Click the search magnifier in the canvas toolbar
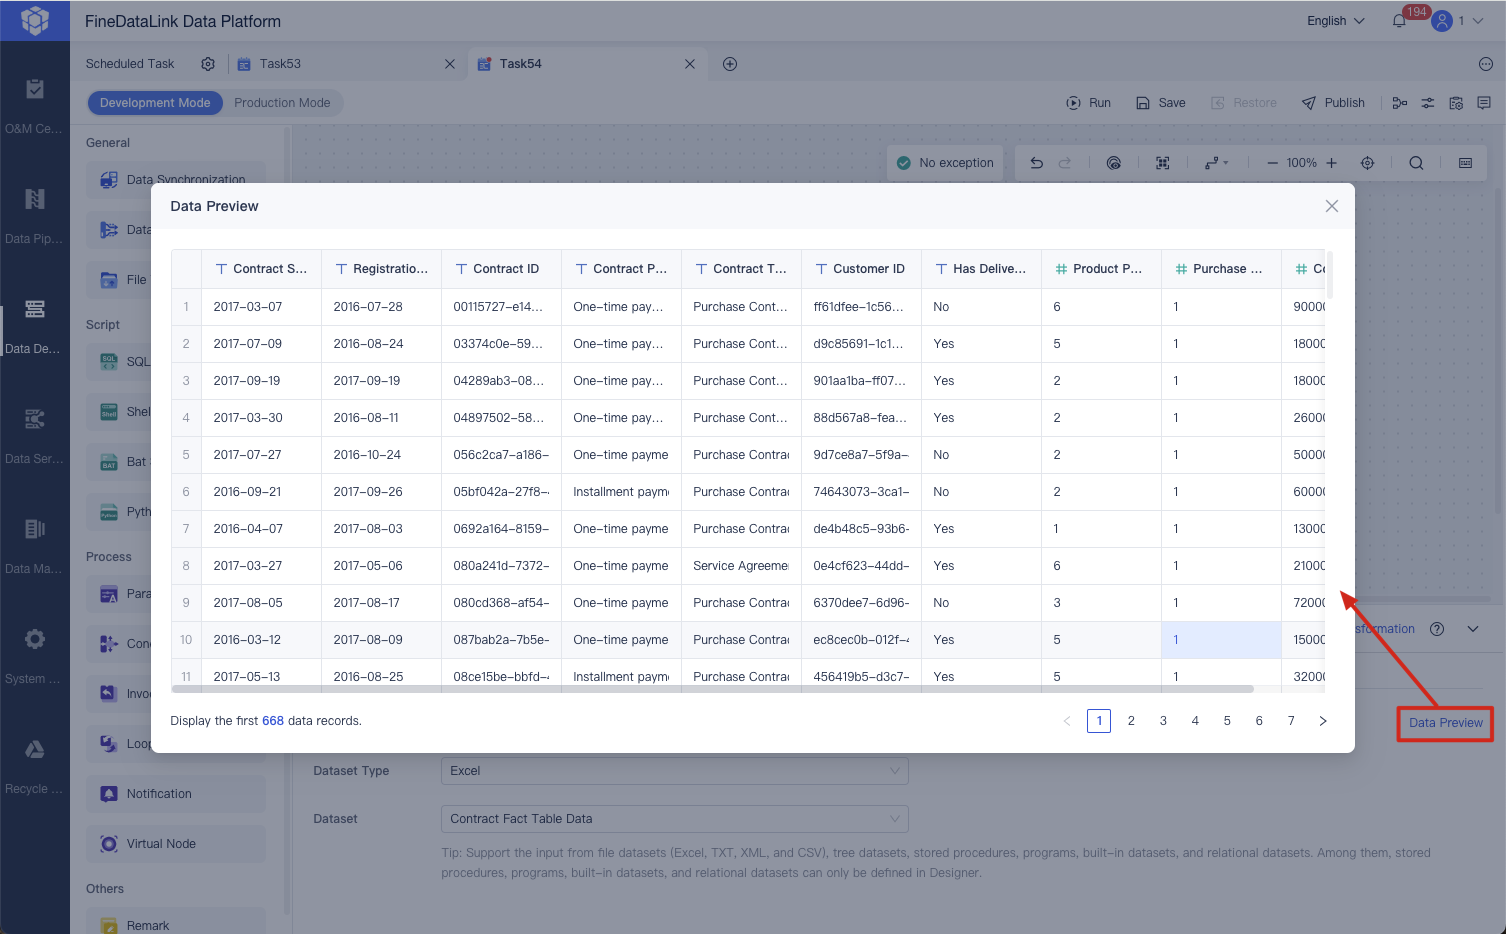This screenshot has width=1506, height=934. tap(1416, 163)
